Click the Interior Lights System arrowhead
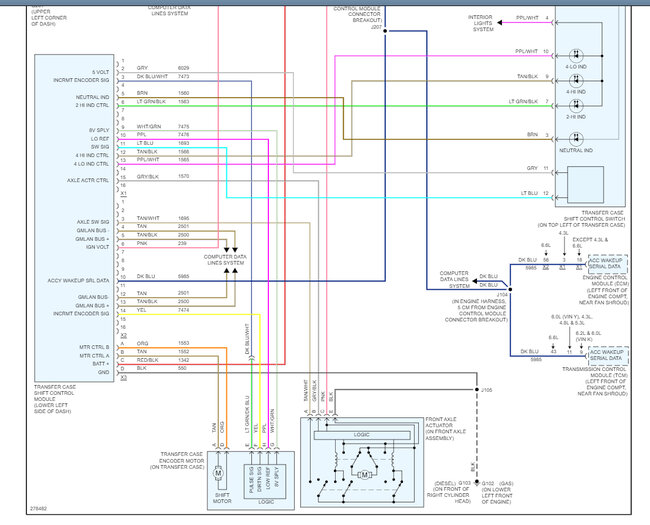 pos(500,23)
